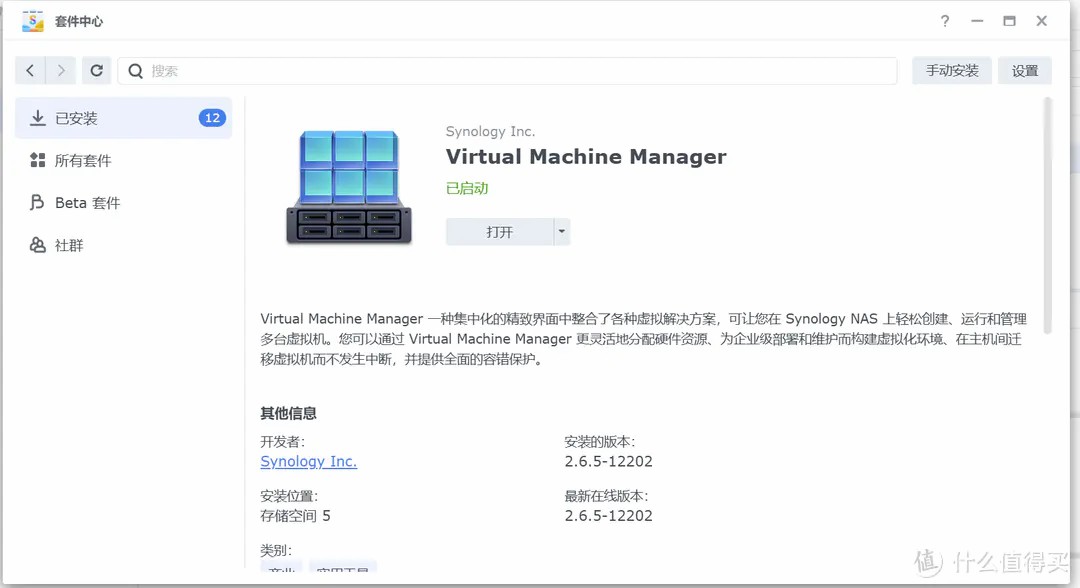Click the Virtual Machine Manager package image

[x=349, y=187]
